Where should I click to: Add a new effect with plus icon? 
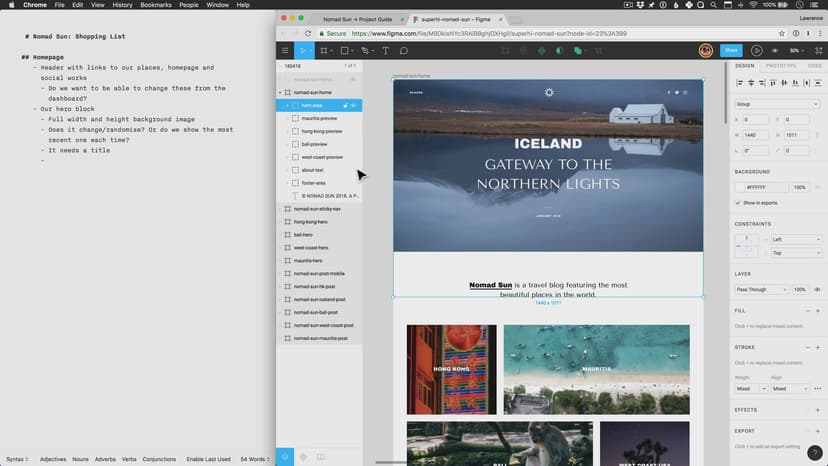[x=818, y=410]
